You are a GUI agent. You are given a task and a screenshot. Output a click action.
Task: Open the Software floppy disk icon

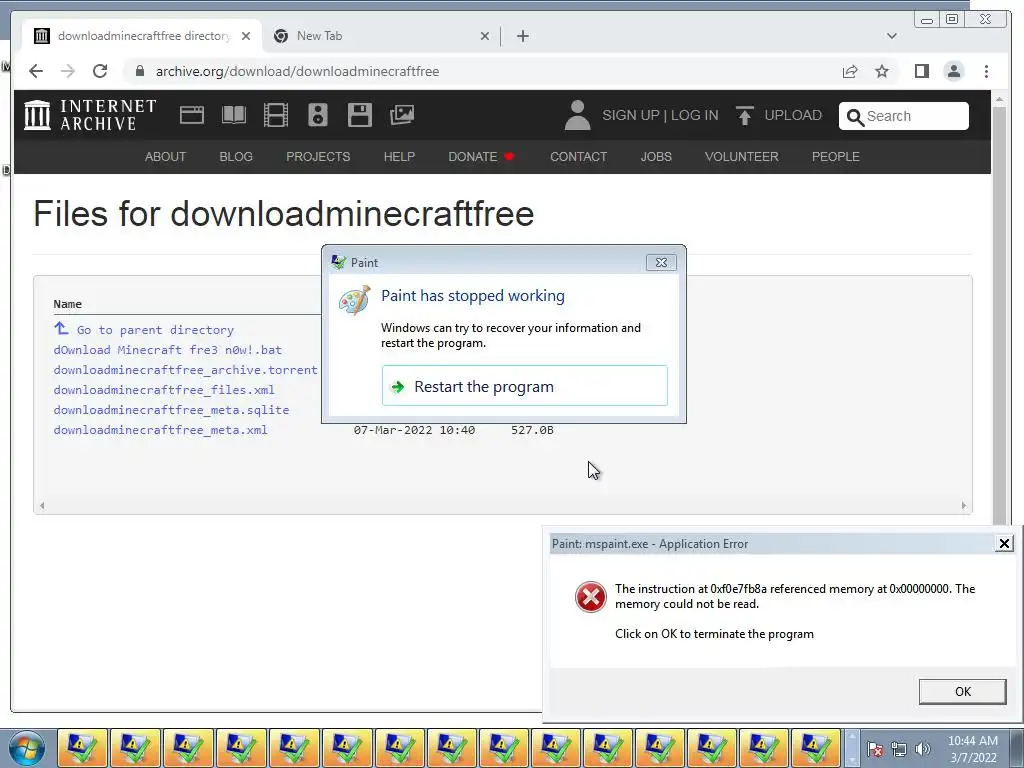[x=360, y=115]
